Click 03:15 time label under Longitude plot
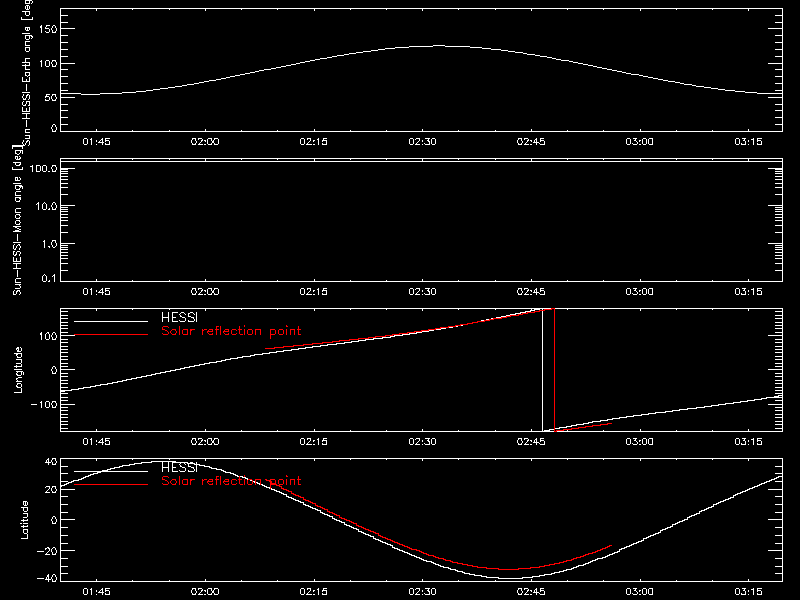Image resolution: width=800 pixels, height=600 pixels. [748, 442]
